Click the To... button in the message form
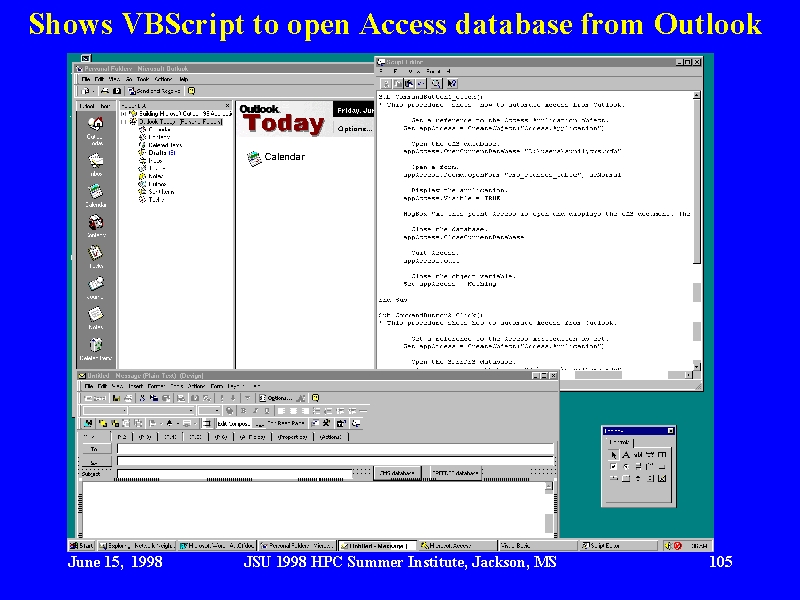800x600 pixels. point(96,449)
